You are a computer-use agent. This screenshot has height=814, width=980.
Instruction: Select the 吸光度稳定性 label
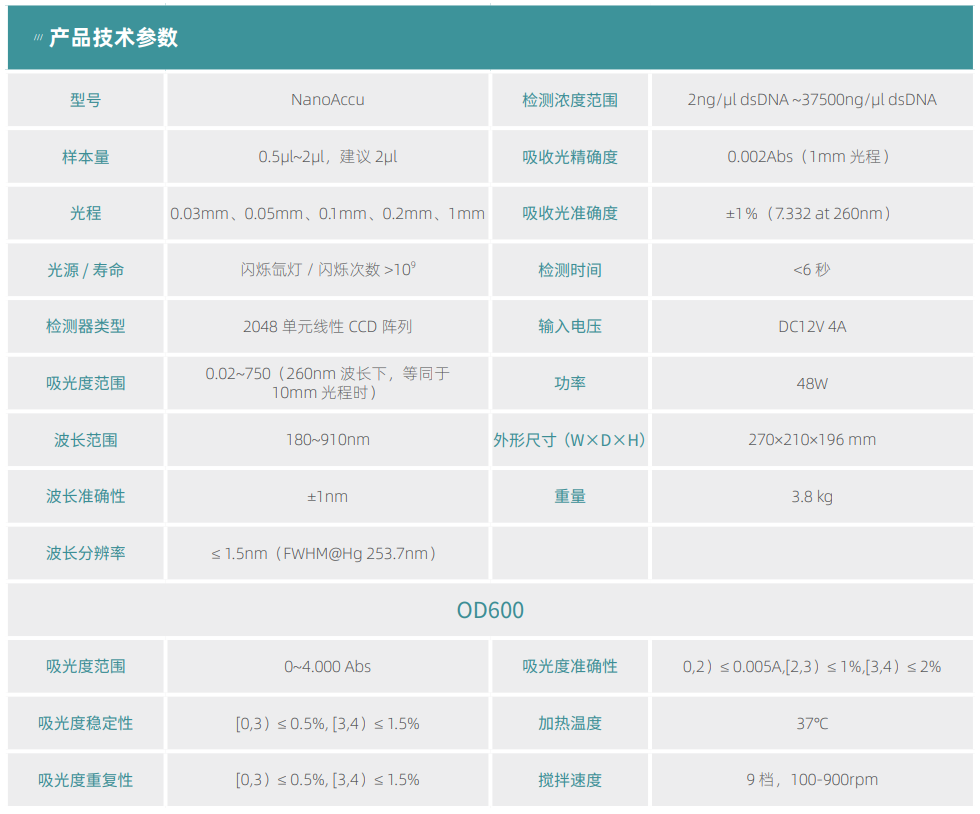pyautogui.click(x=86, y=723)
